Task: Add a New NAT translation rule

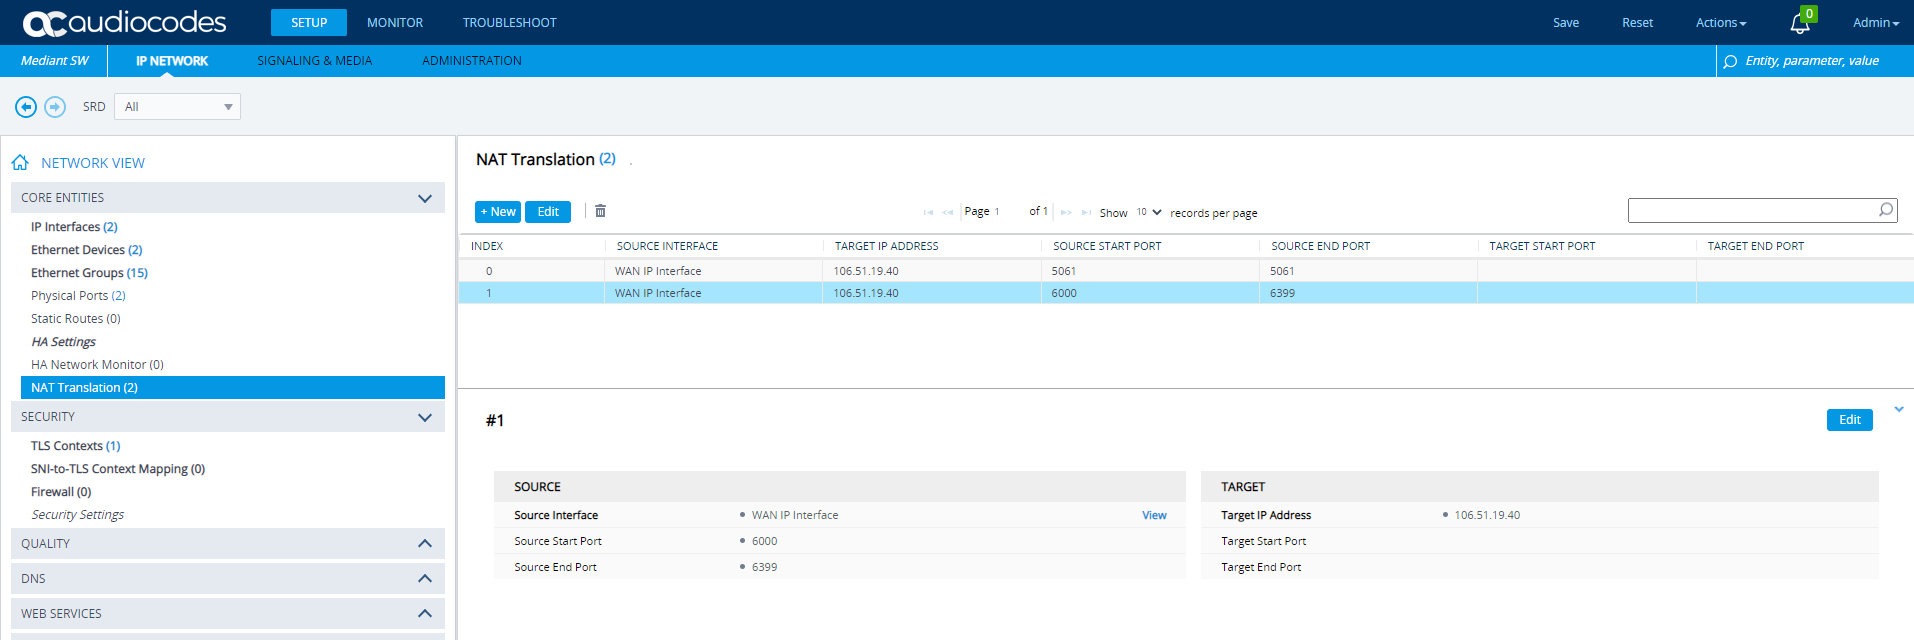Action: click(x=498, y=212)
